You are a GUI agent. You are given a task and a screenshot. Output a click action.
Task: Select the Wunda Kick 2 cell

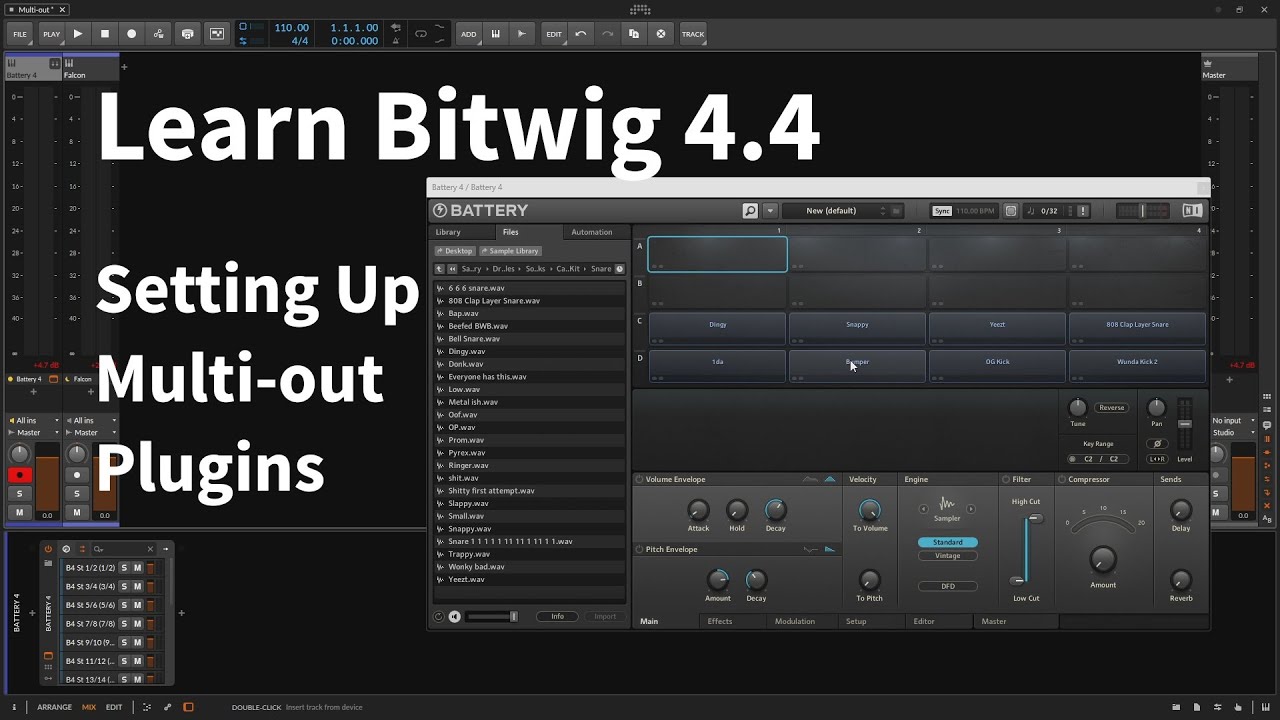tap(1137, 366)
